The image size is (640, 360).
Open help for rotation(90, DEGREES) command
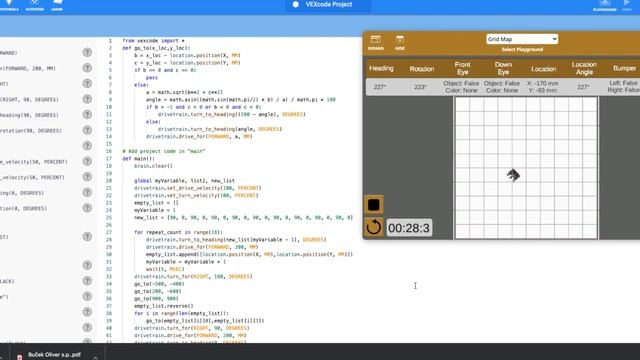point(87,130)
